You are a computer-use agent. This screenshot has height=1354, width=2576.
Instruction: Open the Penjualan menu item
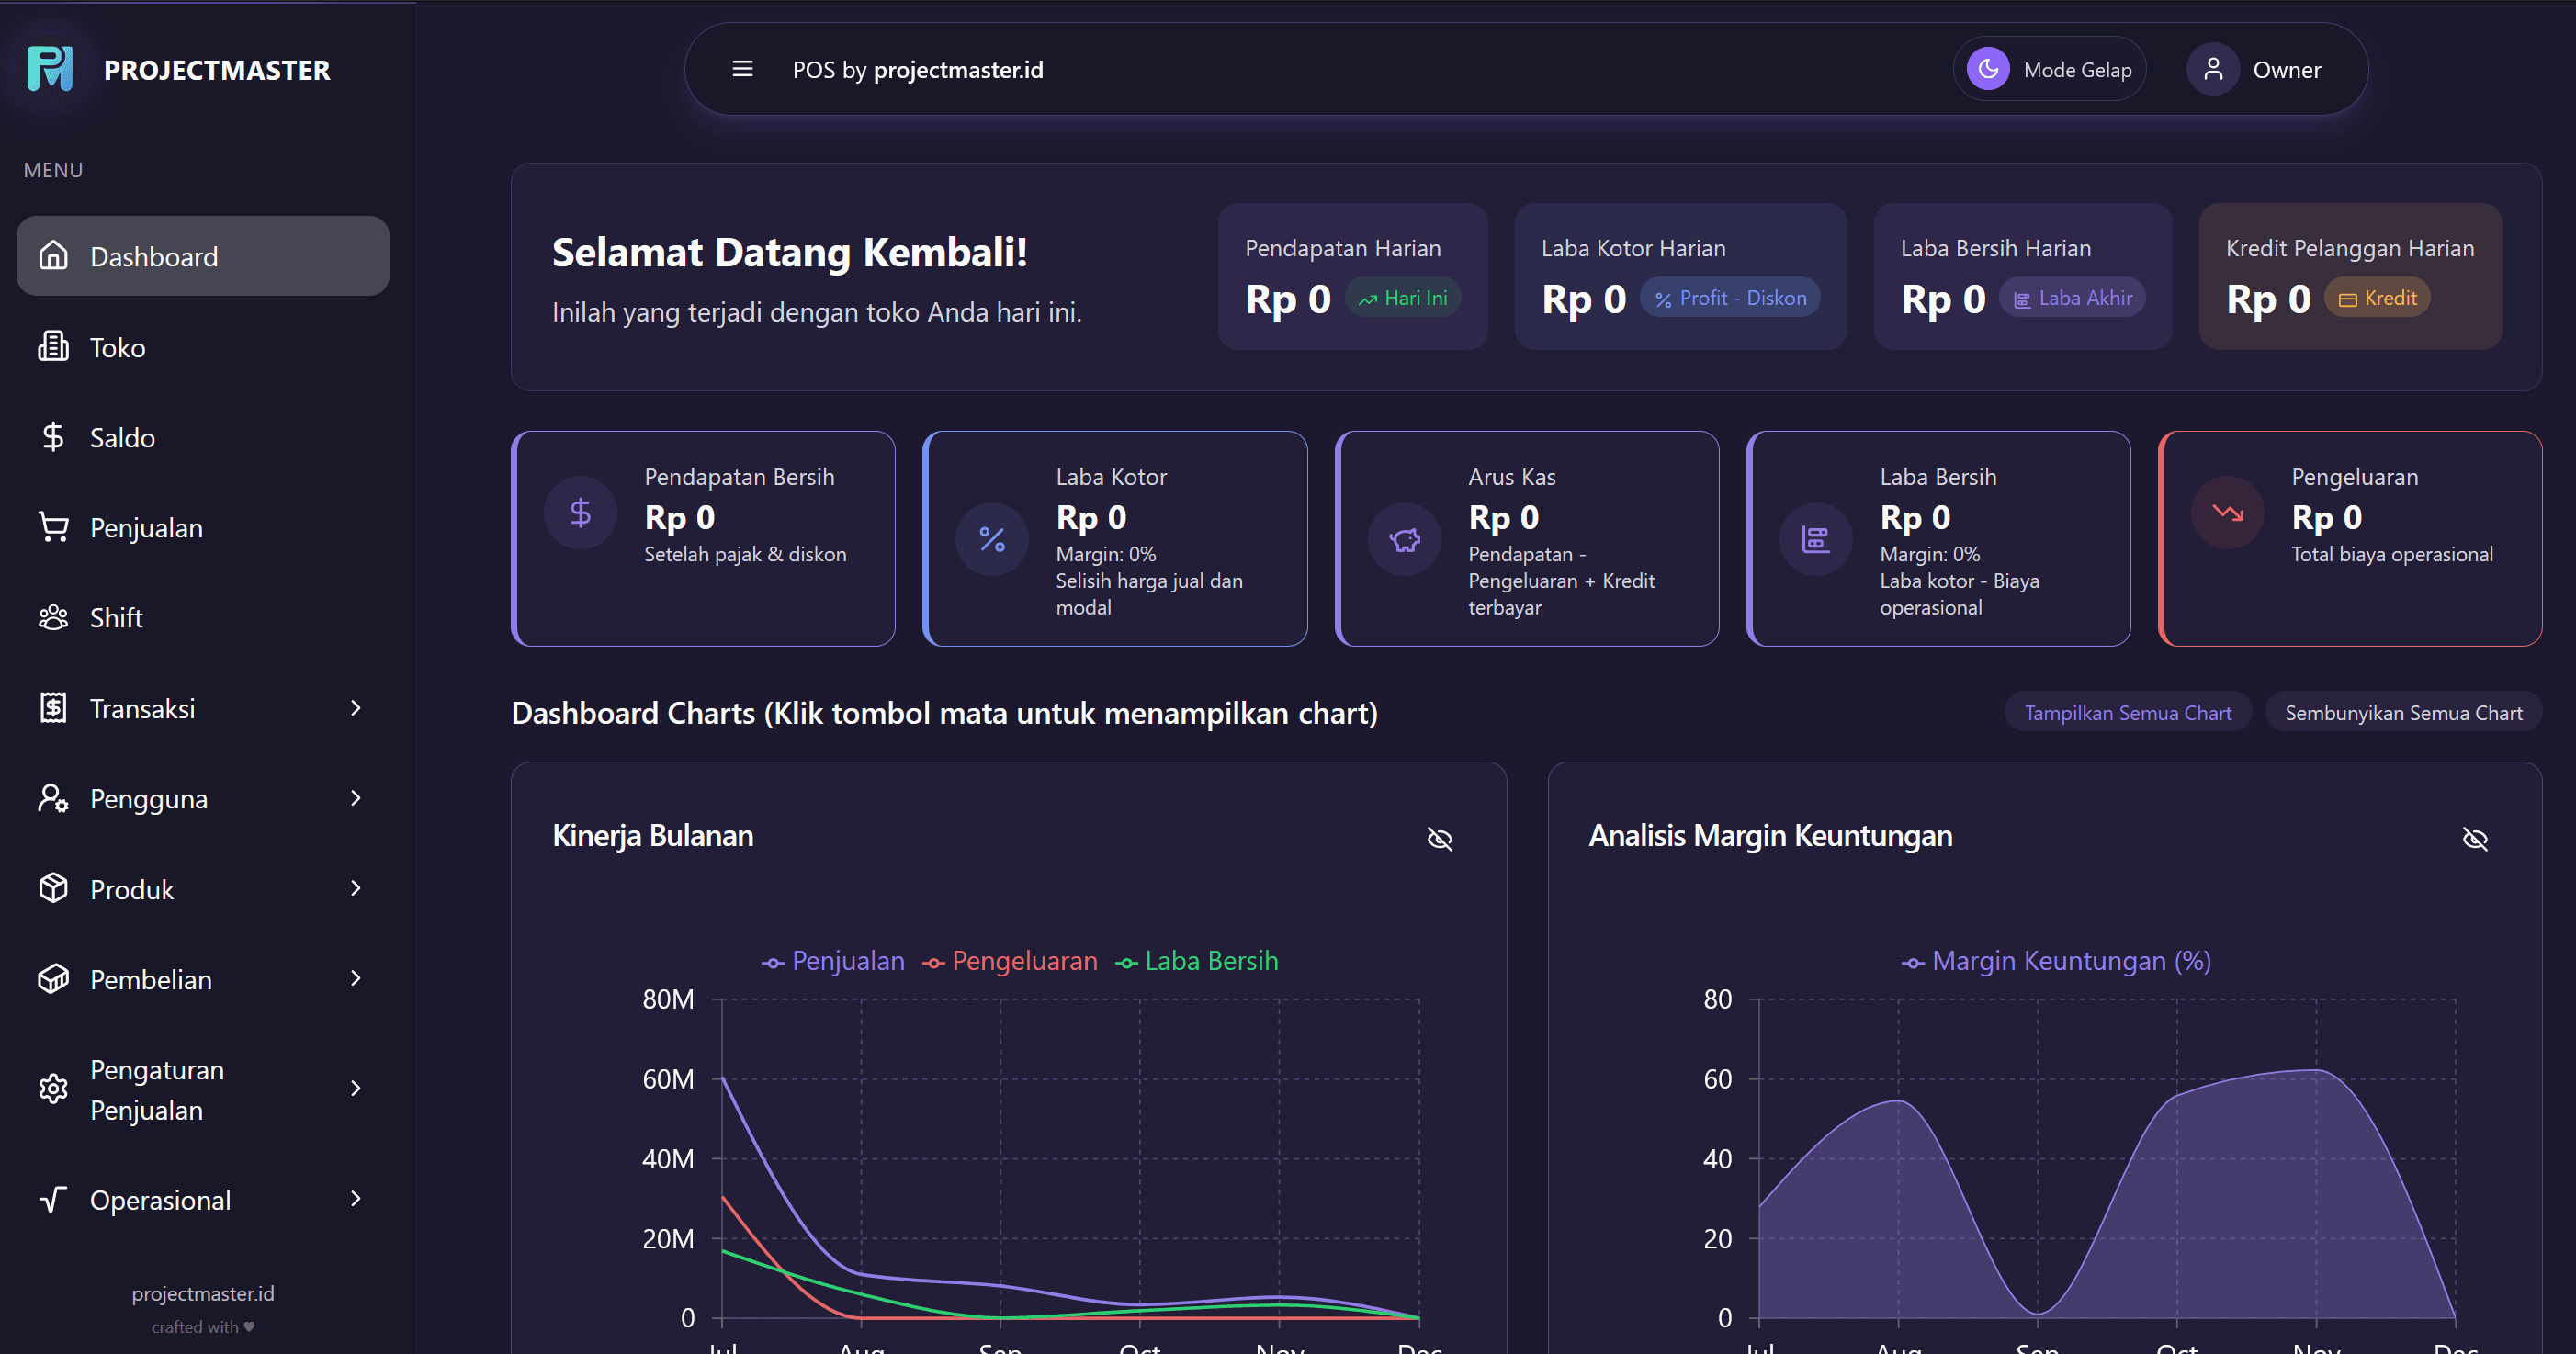(x=146, y=527)
